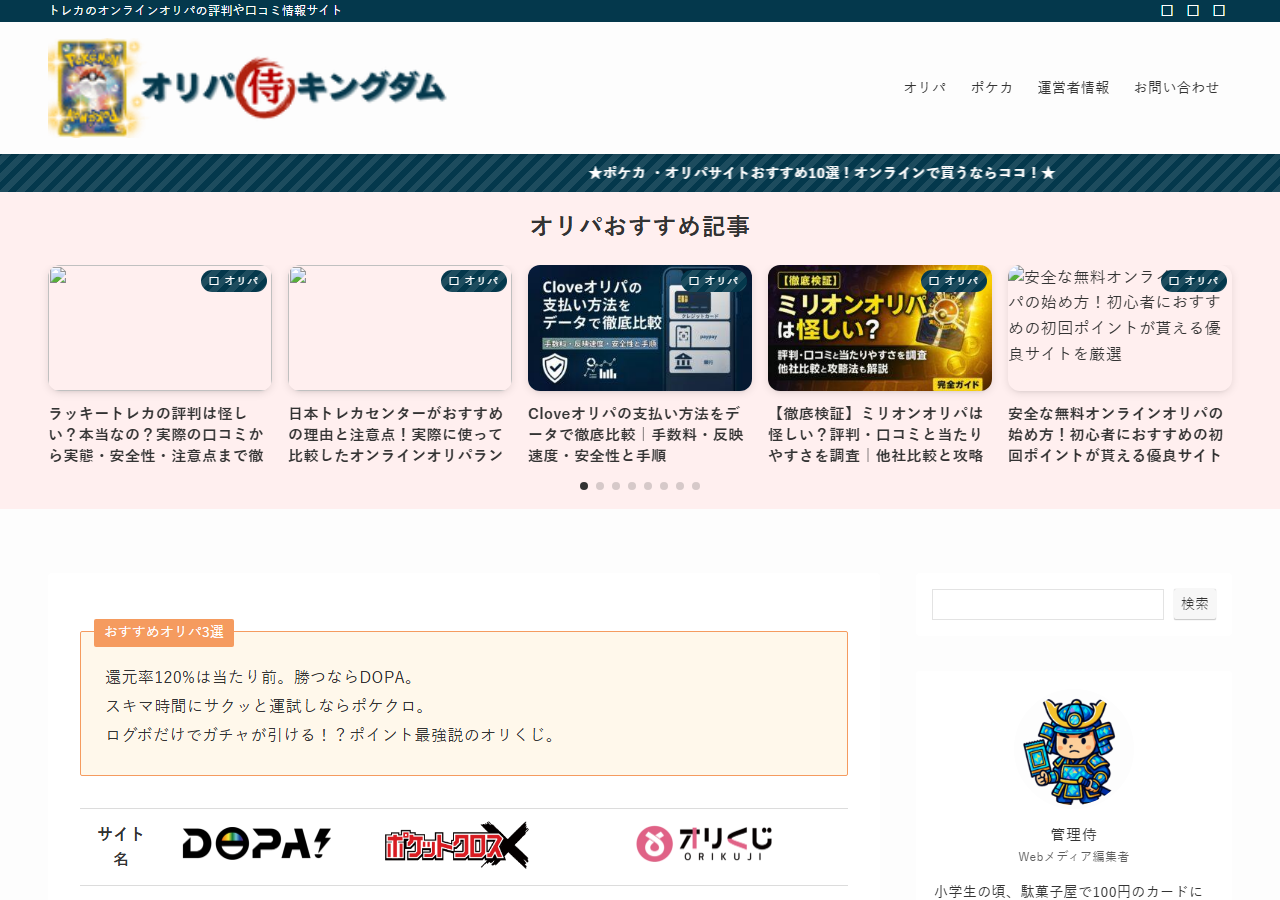Click the second header social icon
Screen dimensions: 1280x900
point(1193,11)
